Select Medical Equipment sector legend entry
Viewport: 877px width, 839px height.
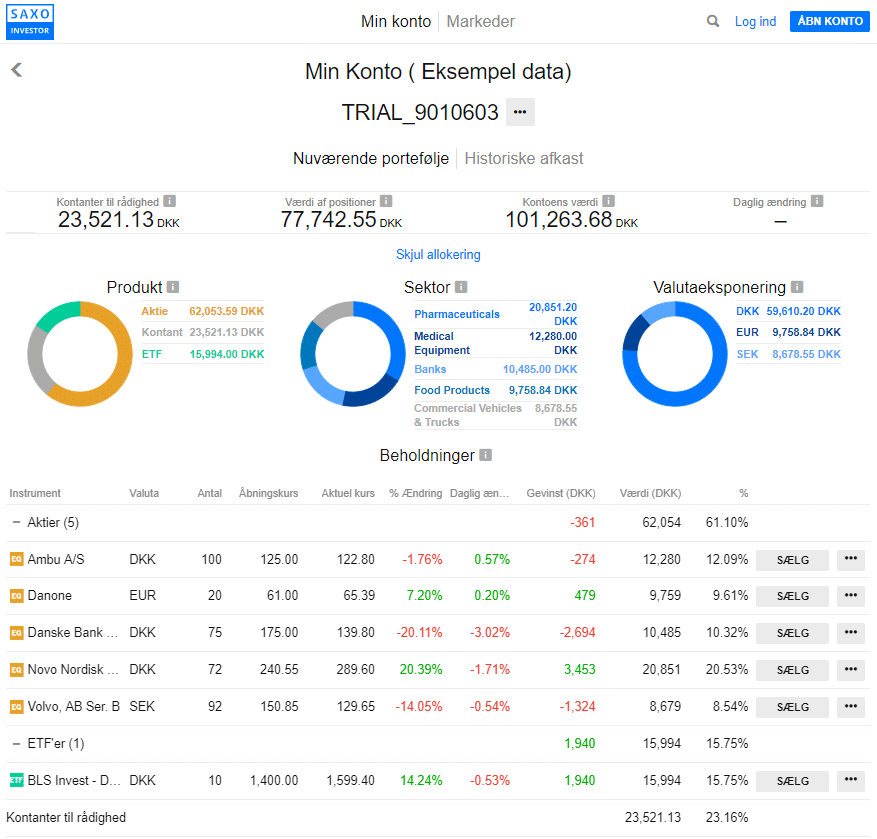(496, 343)
